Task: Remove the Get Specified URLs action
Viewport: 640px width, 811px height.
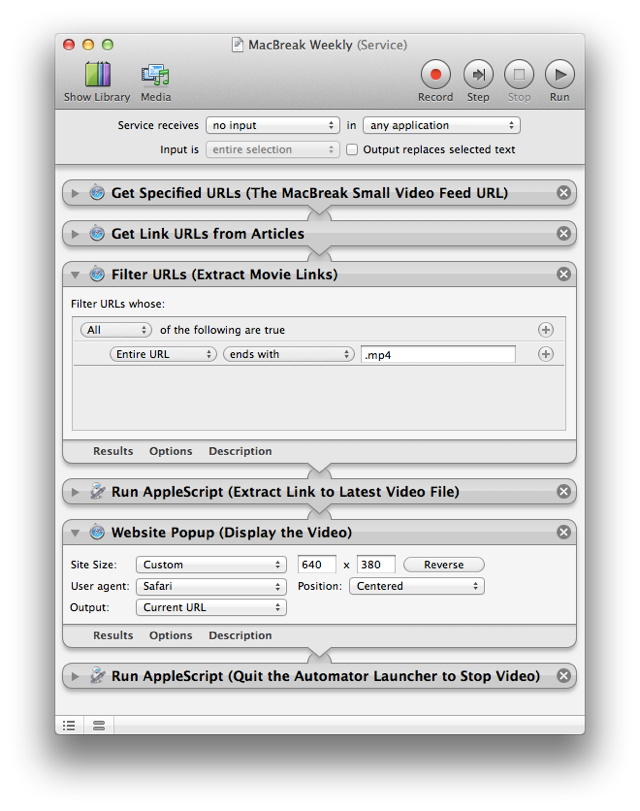Action: pos(564,193)
